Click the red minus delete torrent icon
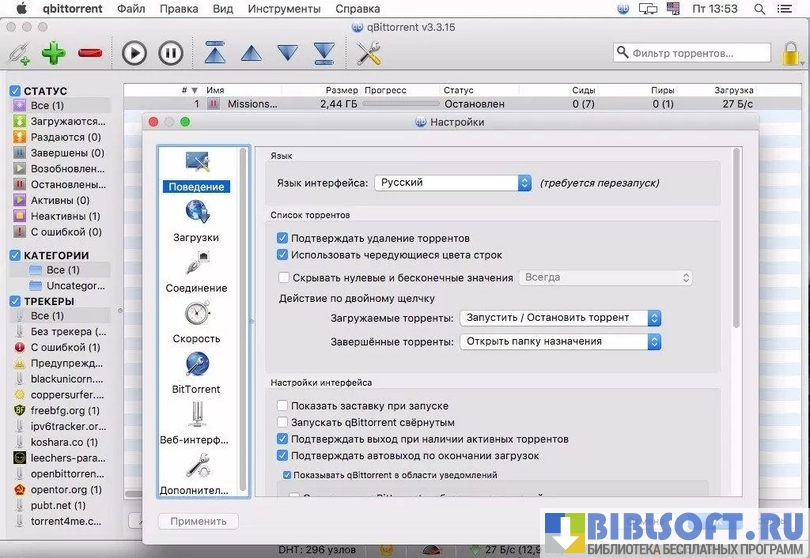The width and height of the screenshot is (810, 558). [90, 53]
